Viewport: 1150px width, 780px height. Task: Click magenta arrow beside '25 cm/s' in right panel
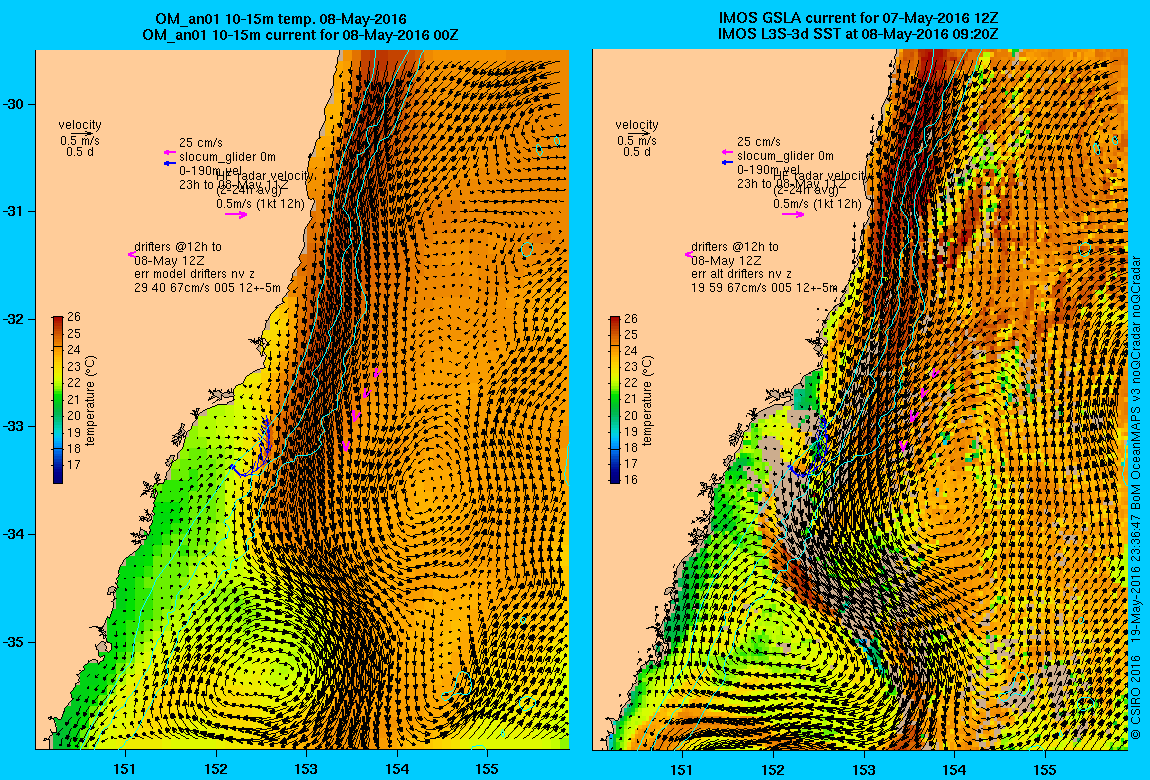[x=727, y=152]
